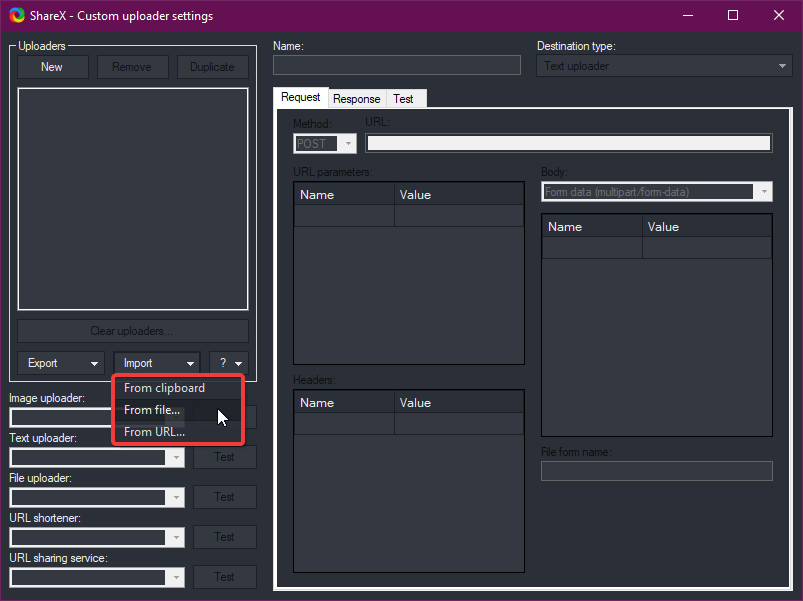
Task: Switch to the Request tab
Action: tap(301, 97)
